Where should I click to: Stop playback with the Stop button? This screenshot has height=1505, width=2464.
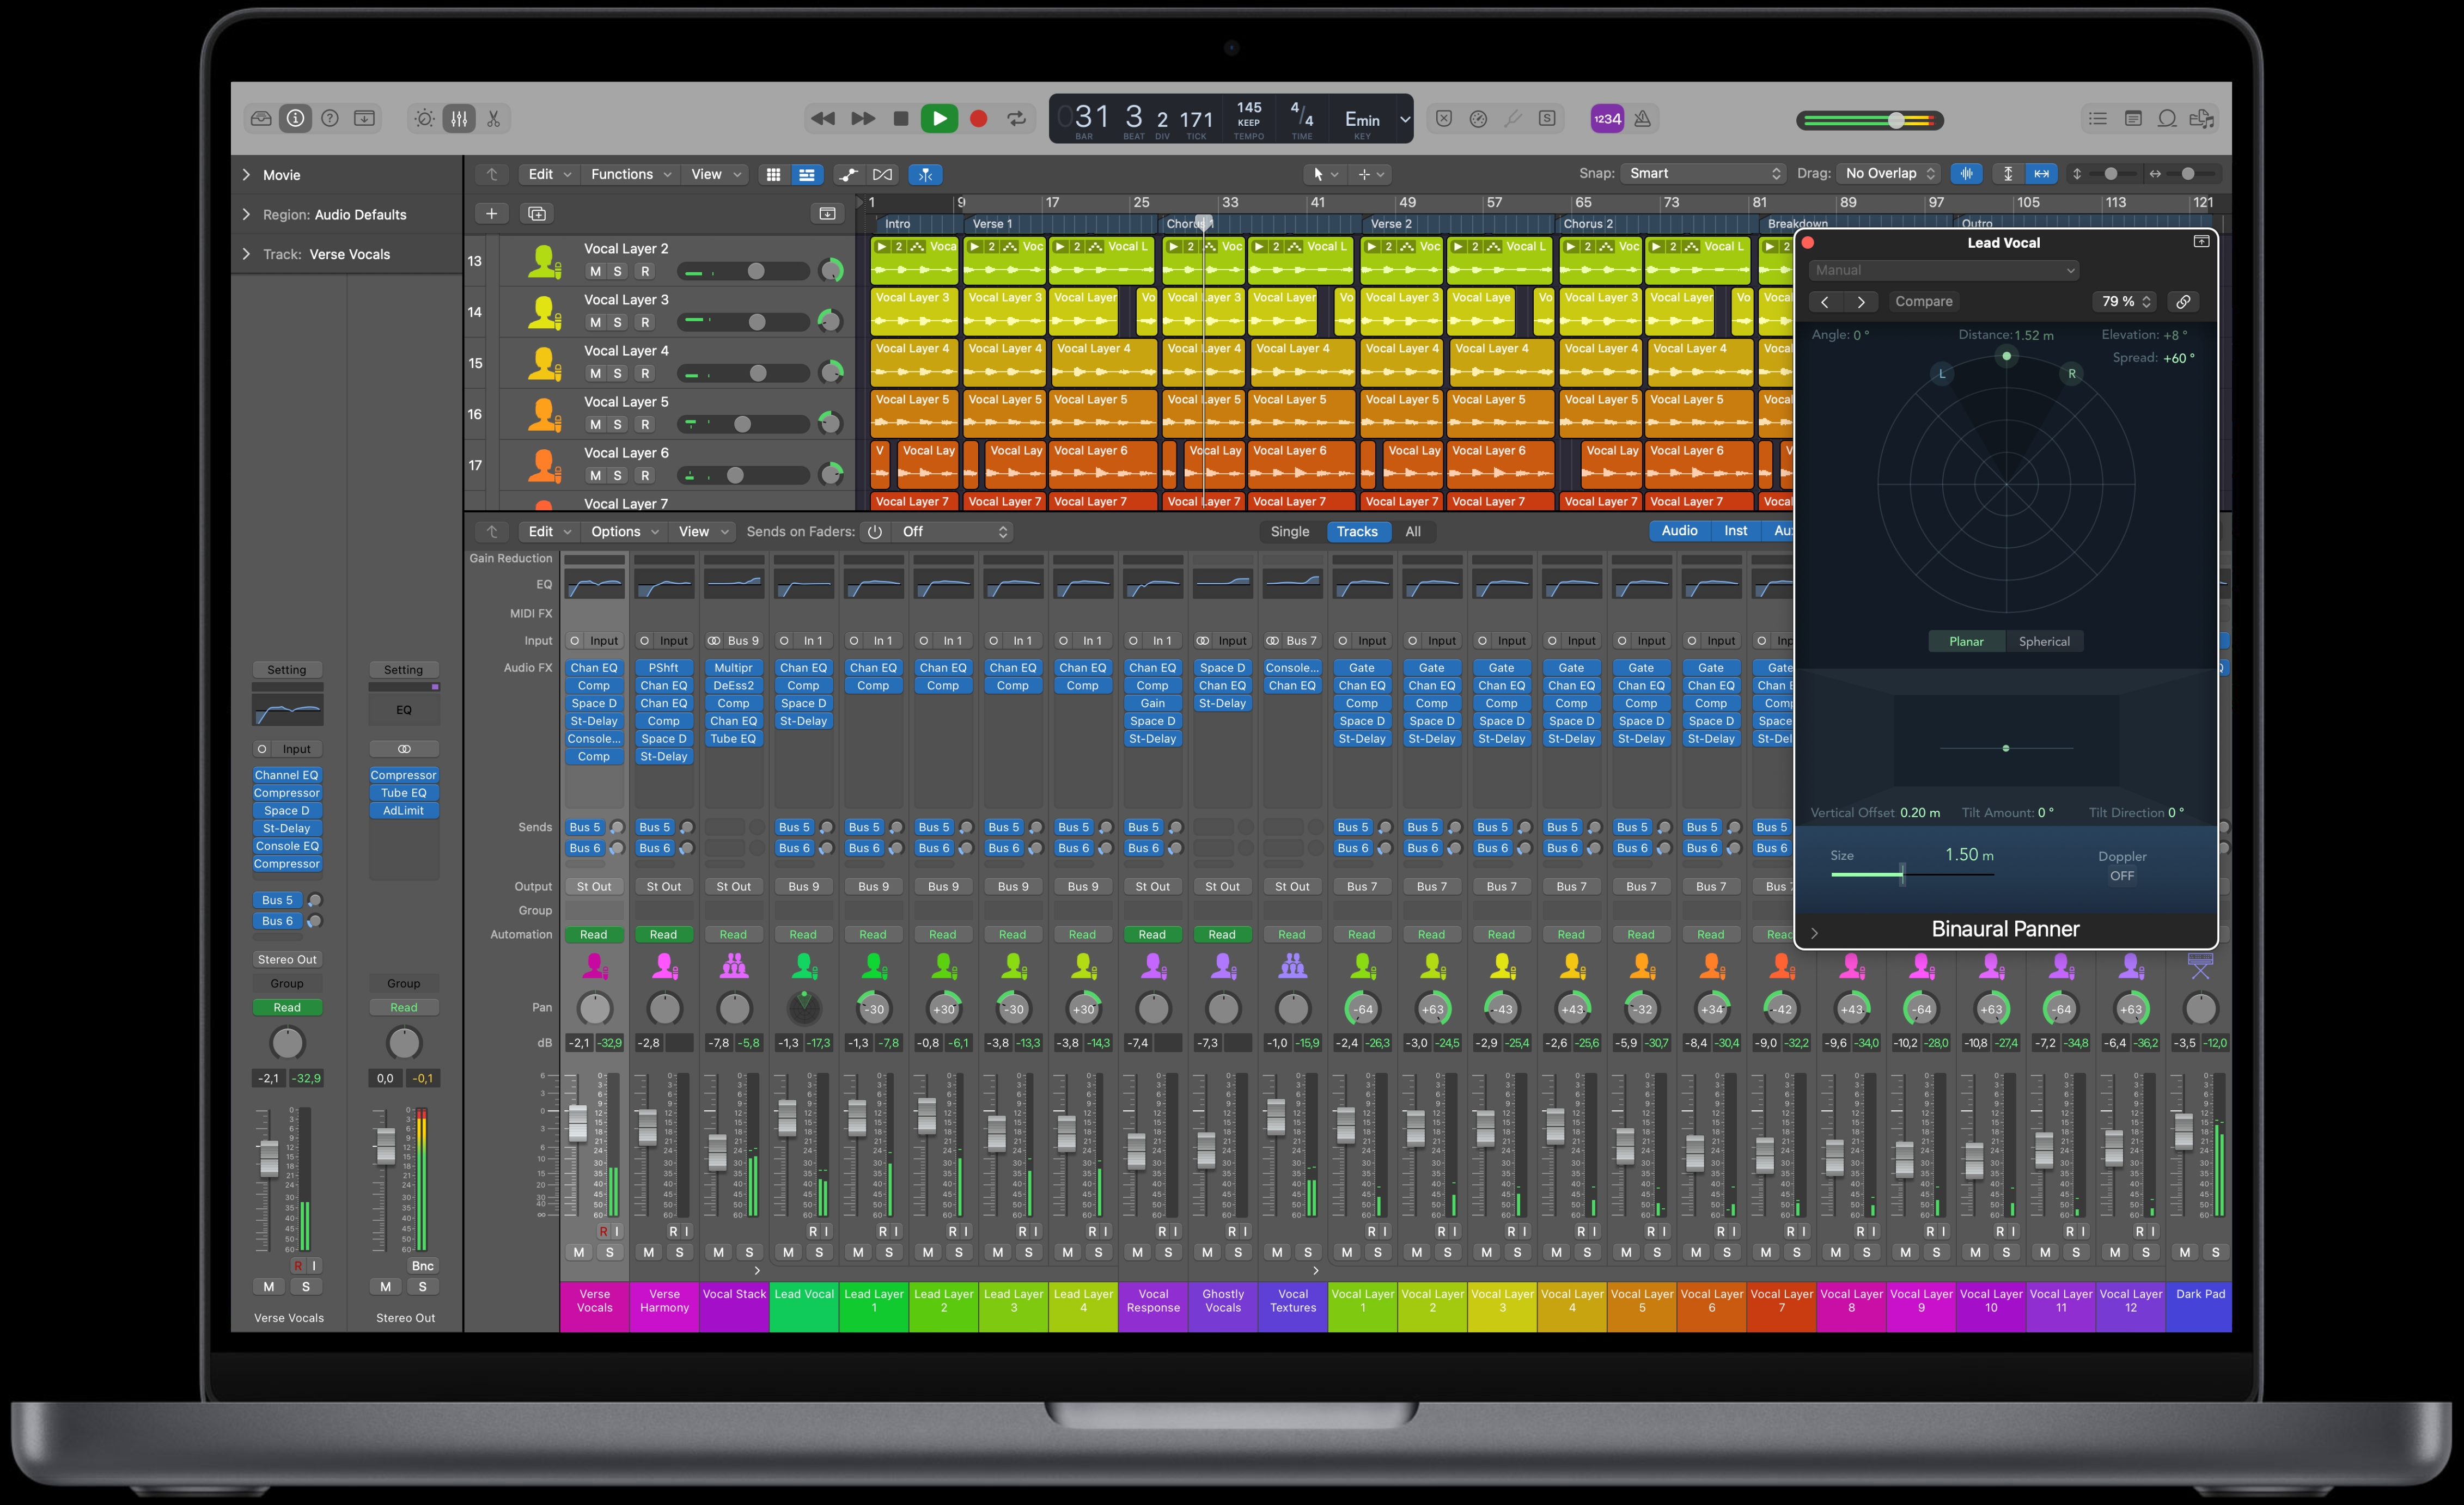[x=901, y=118]
